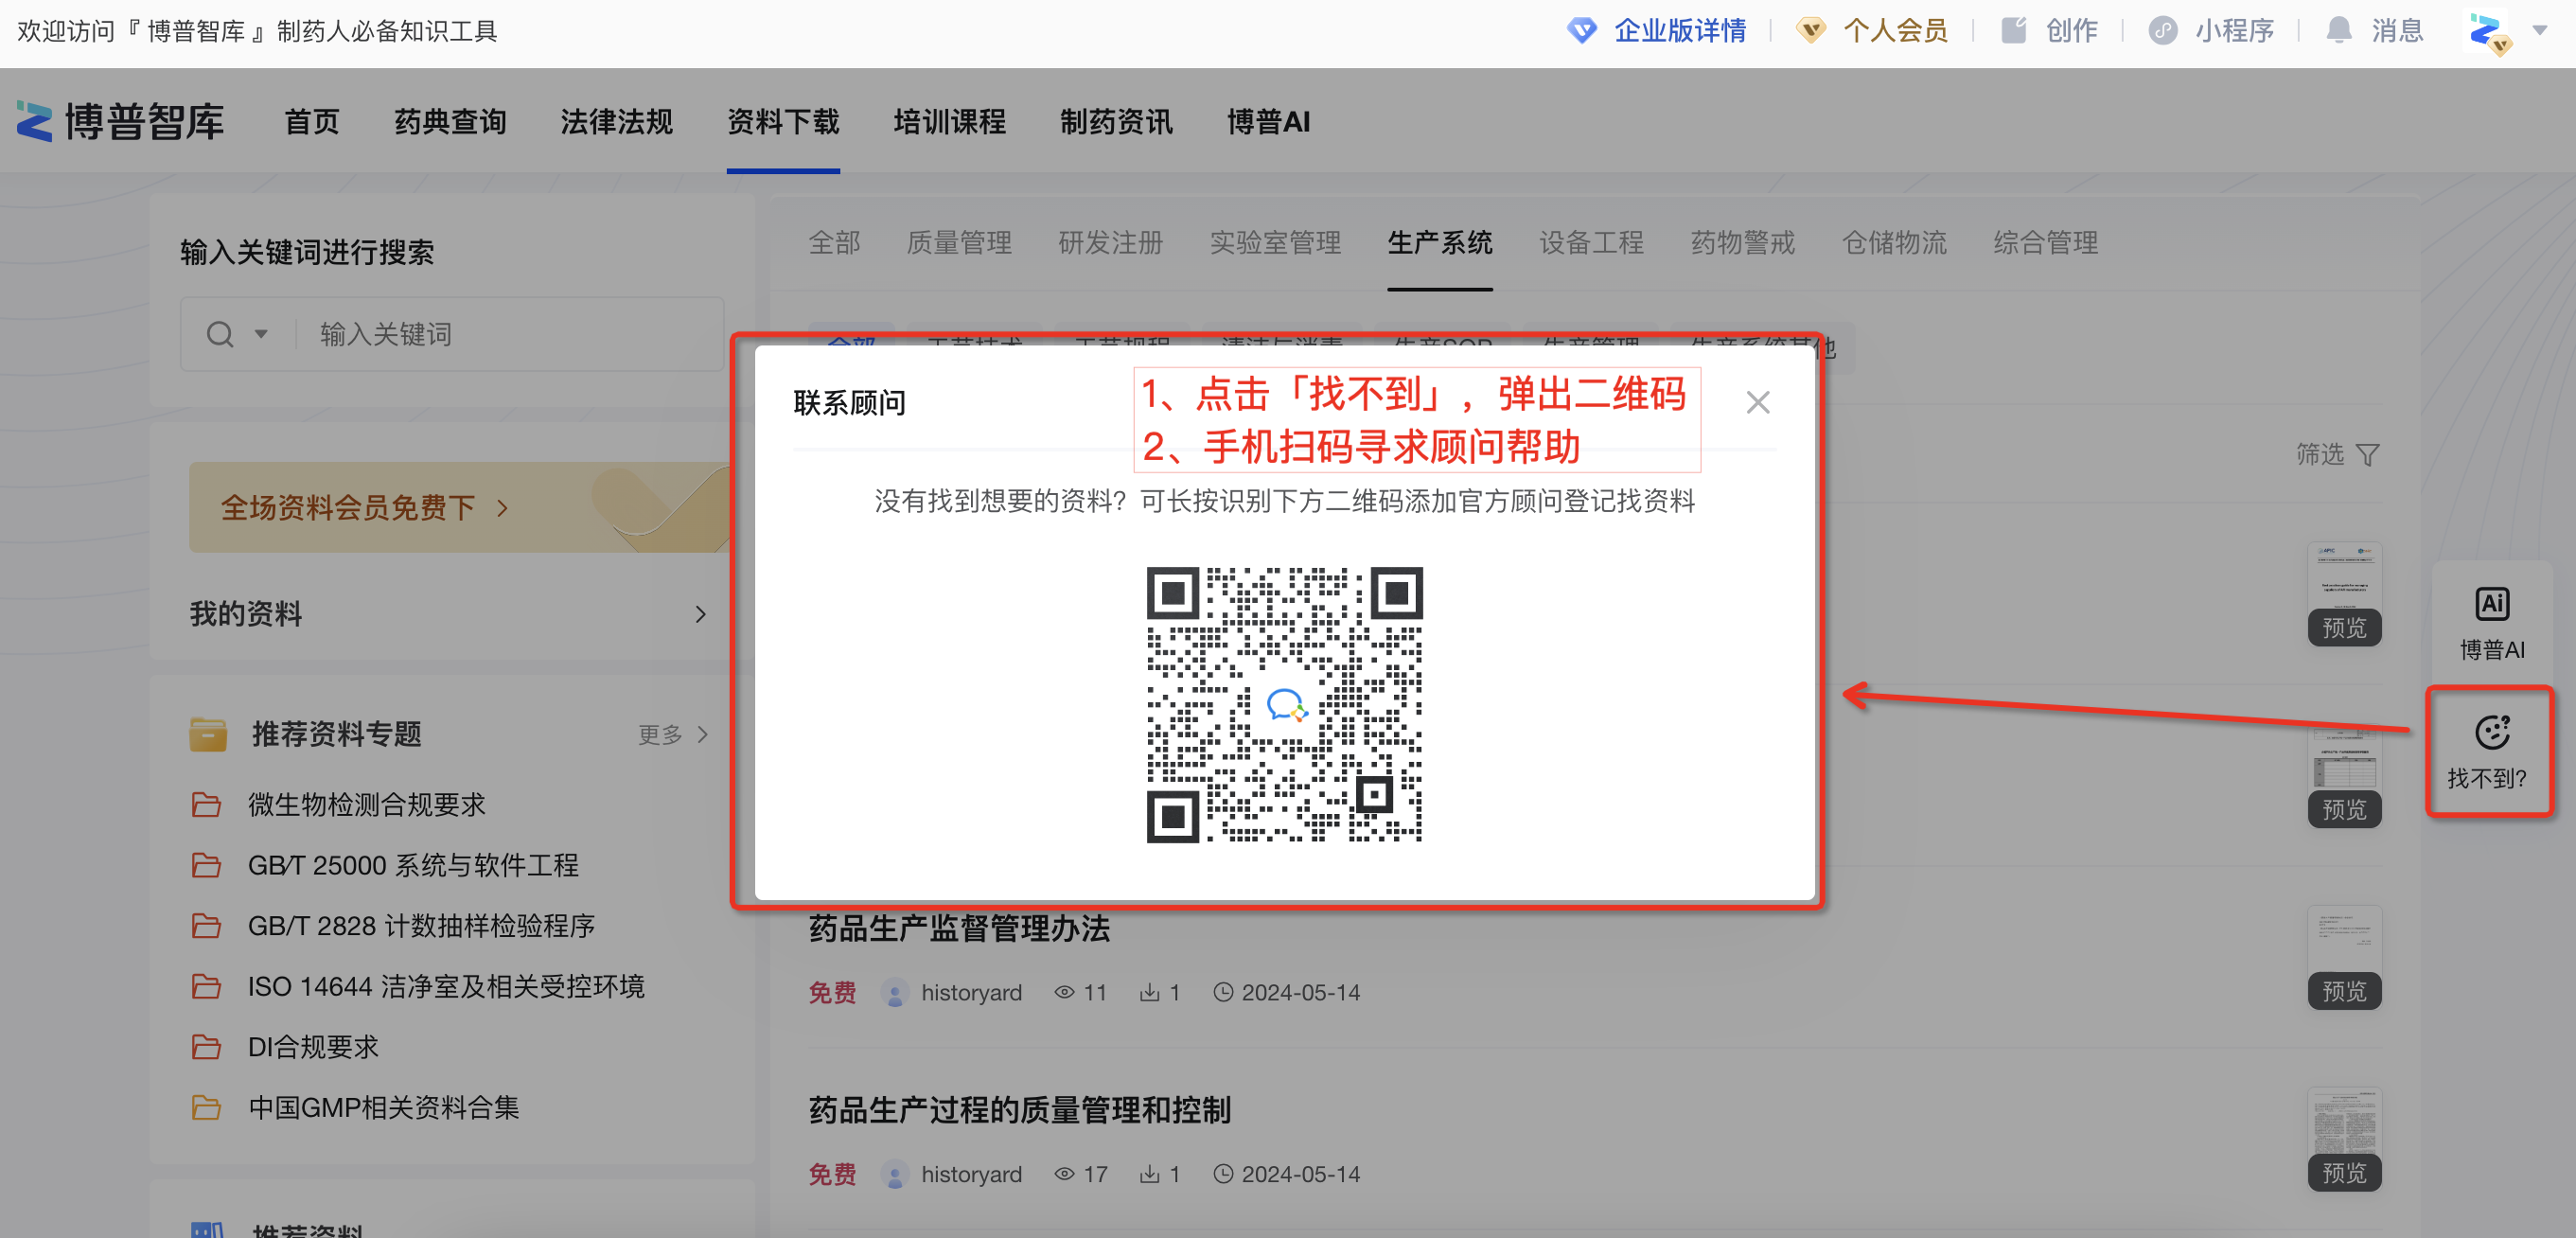Click the 推荐资料专题 folder icon
The width and height of the screenshot is (2576, 1238).
coord(208,734)
